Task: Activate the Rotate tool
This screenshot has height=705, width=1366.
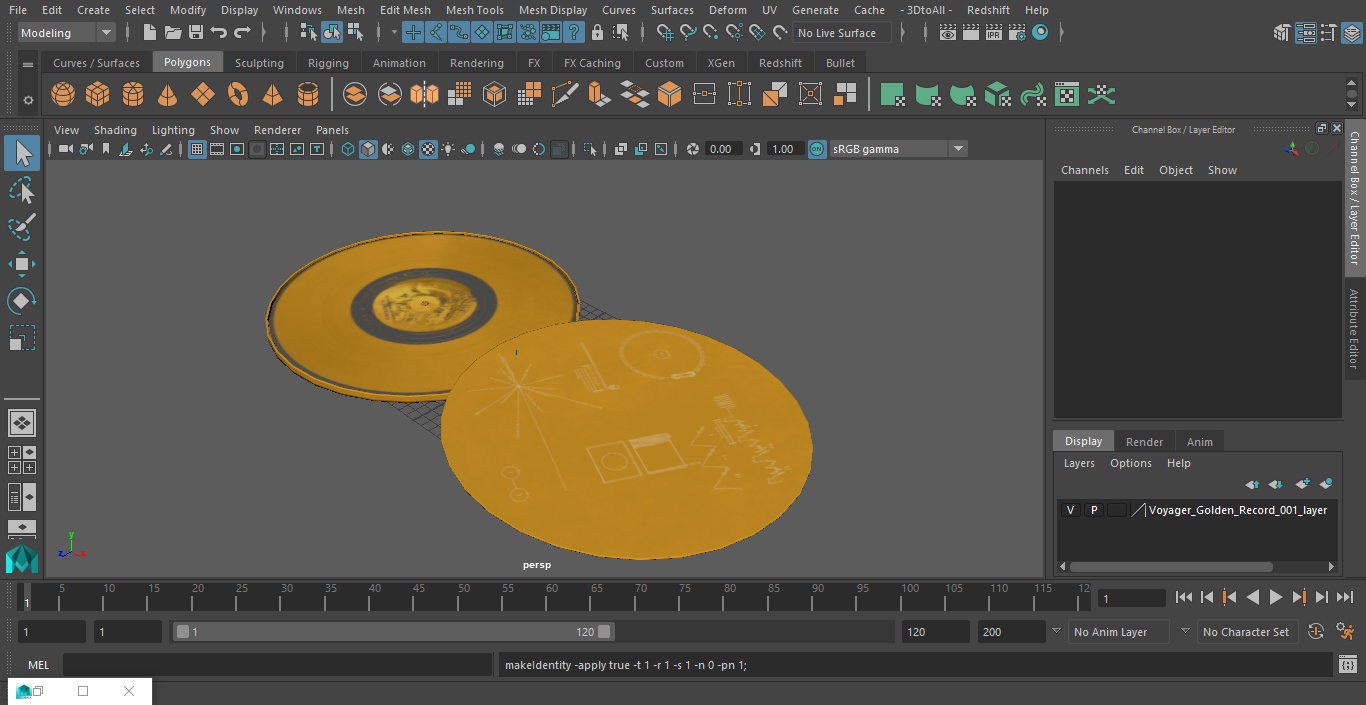Action: click(22, 301)
